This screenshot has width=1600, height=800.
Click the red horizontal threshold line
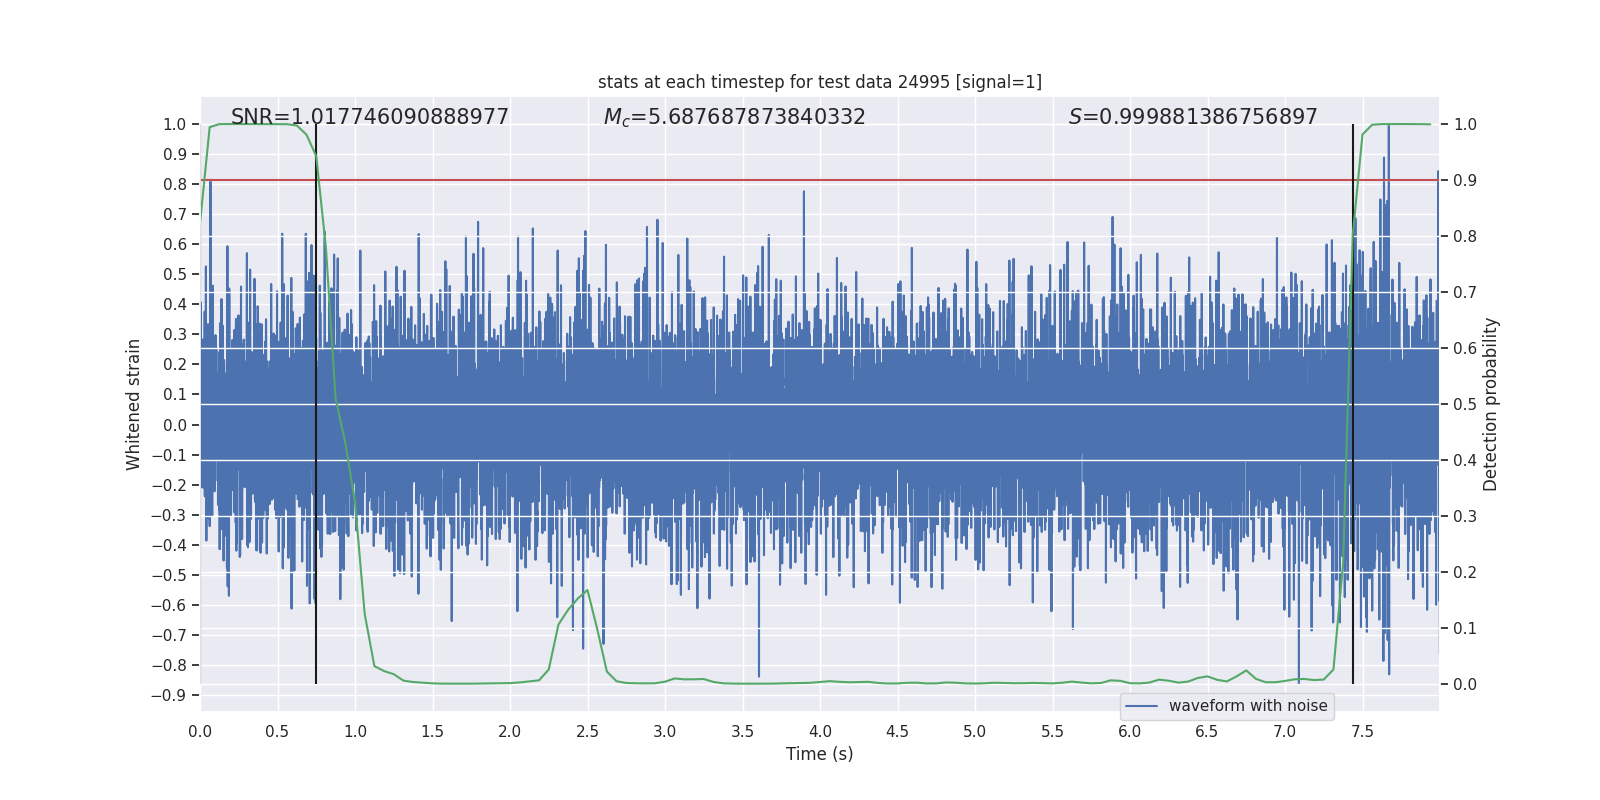pos(800,181)
